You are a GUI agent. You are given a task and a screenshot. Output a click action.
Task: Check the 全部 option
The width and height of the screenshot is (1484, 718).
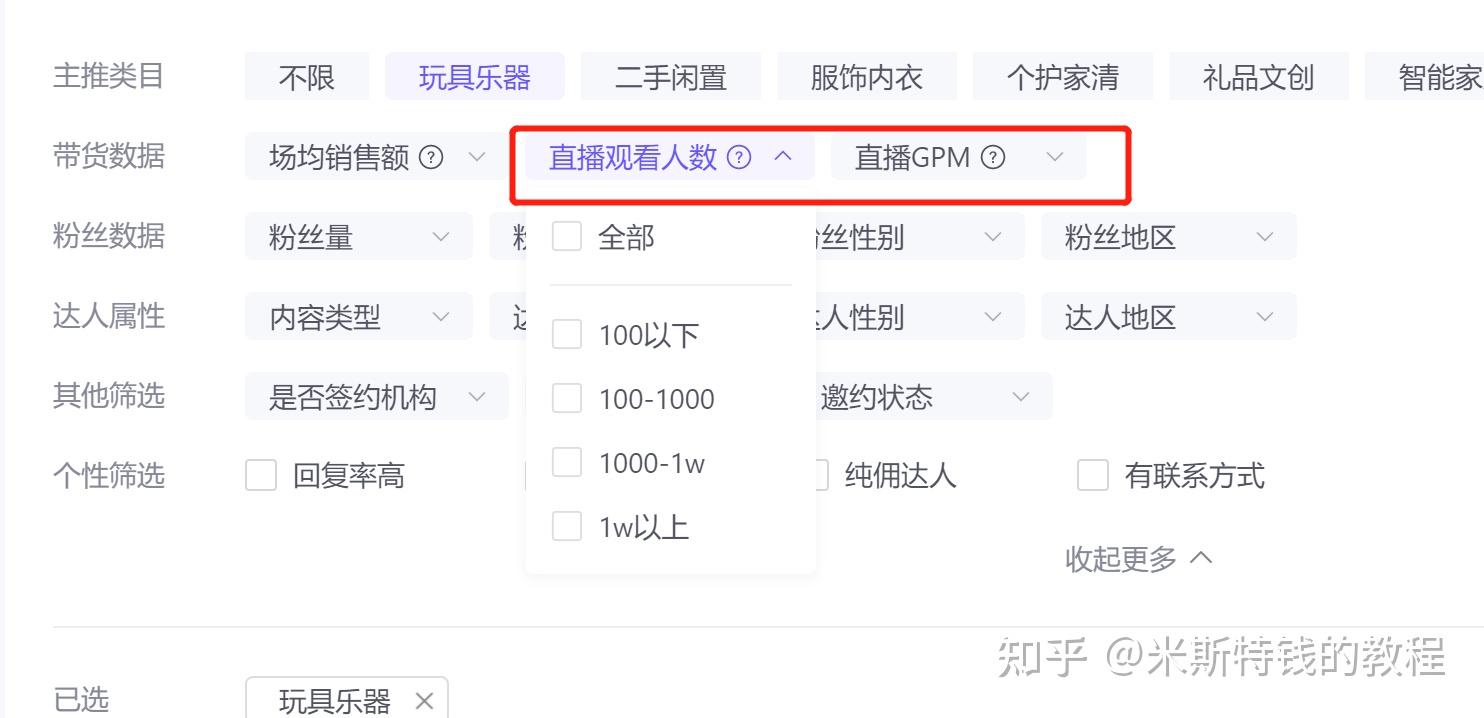[567, 237]
